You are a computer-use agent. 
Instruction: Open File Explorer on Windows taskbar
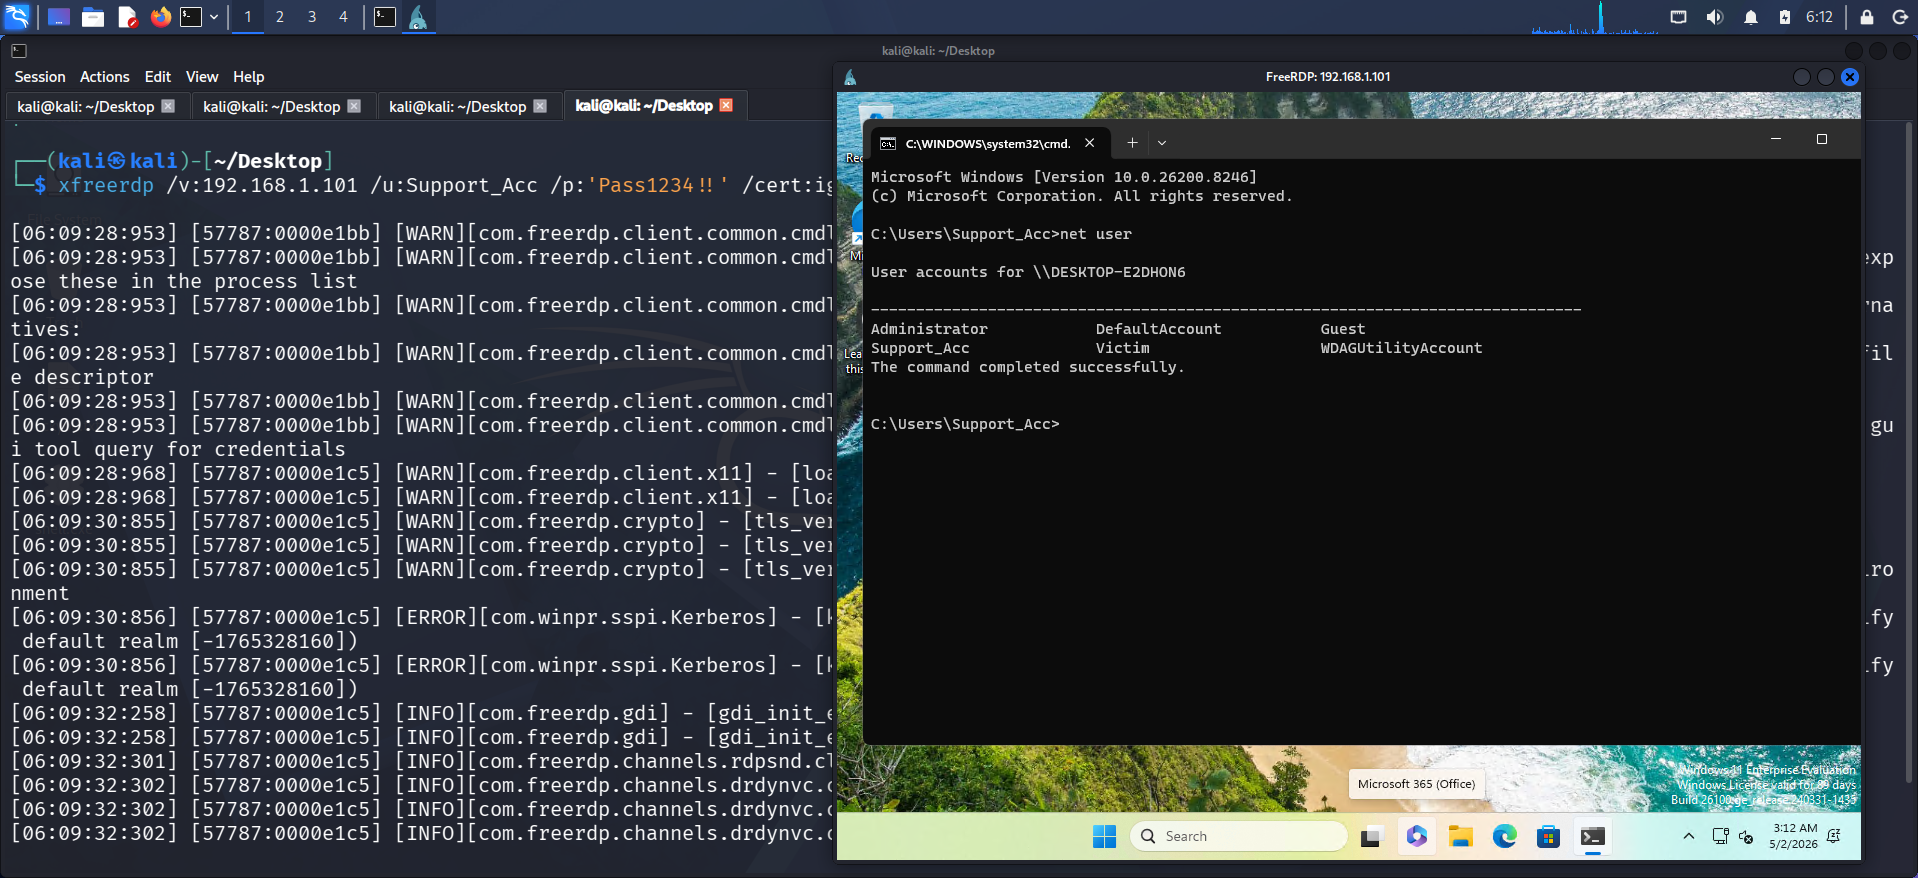1461,837
